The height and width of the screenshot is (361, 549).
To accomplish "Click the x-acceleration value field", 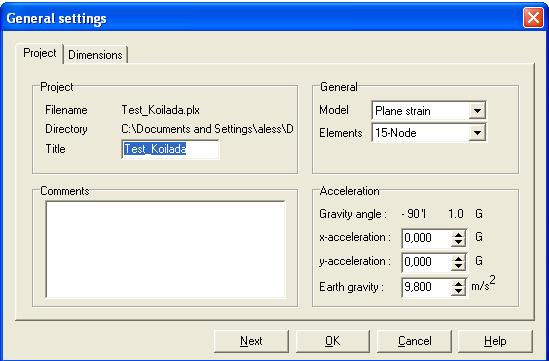I will pos(426,238).
